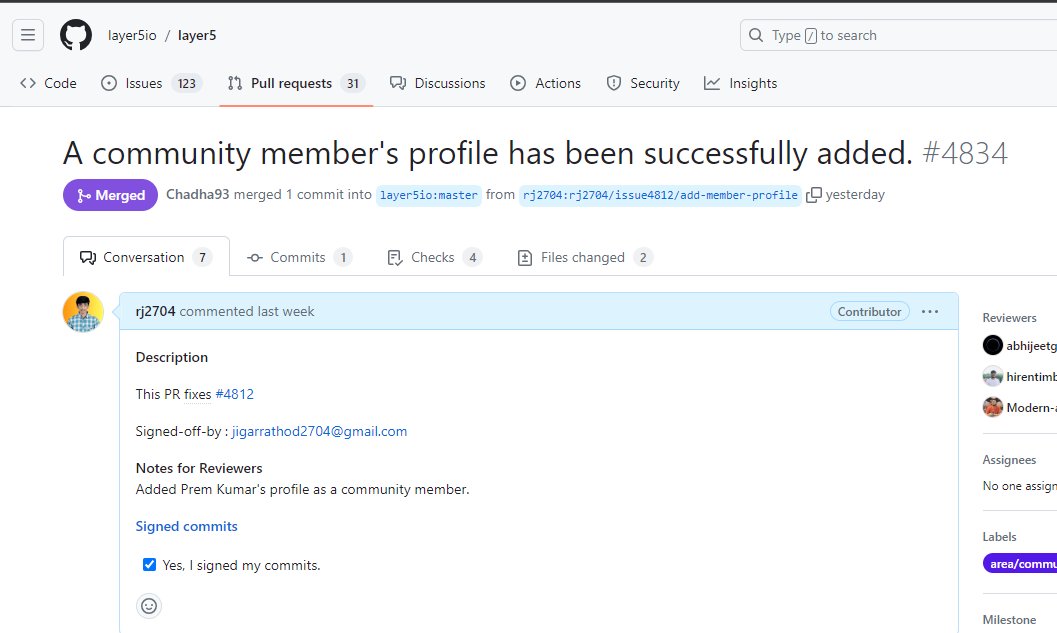Click the Issues count badge 123
The image size is (1057, 633).
point(187,84)
